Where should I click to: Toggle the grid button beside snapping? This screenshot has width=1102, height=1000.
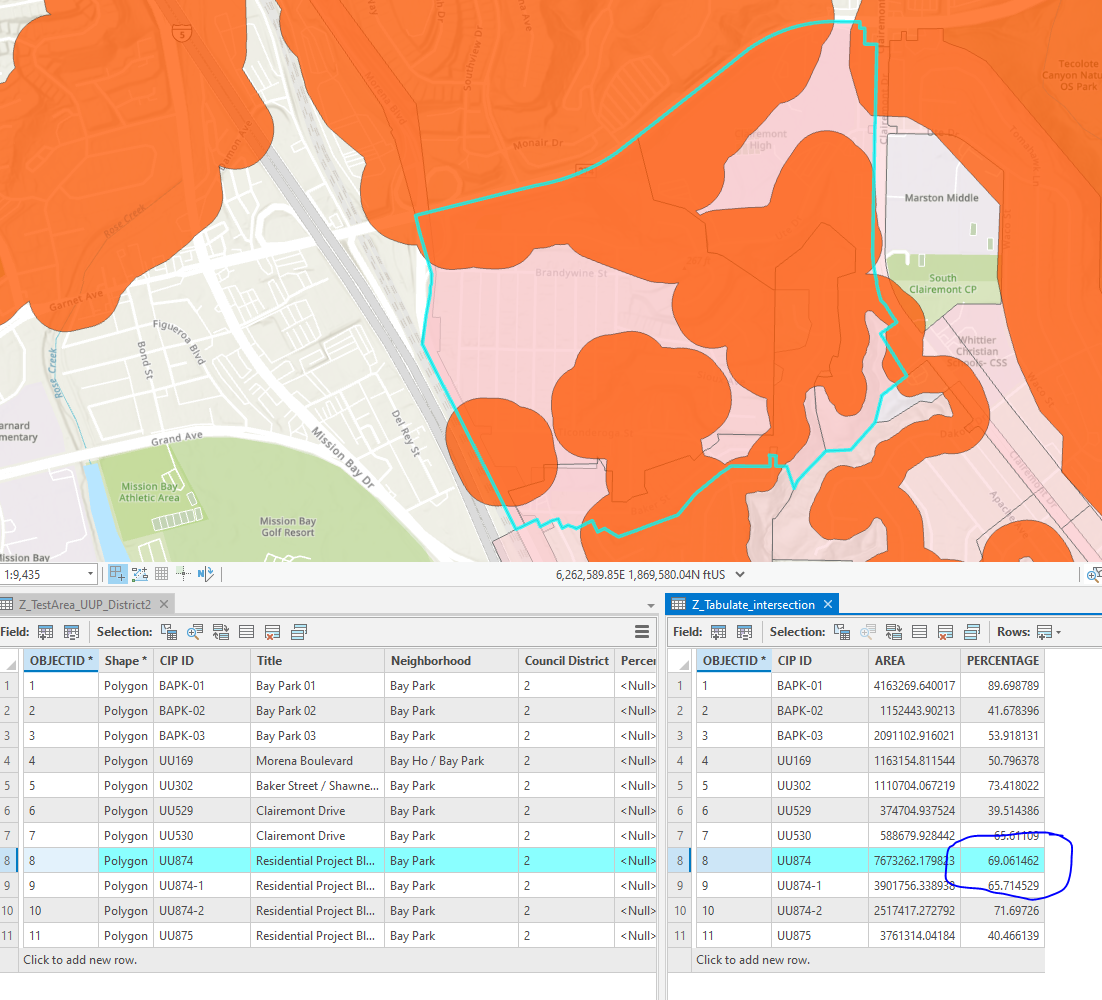click(x=161, y=574)
